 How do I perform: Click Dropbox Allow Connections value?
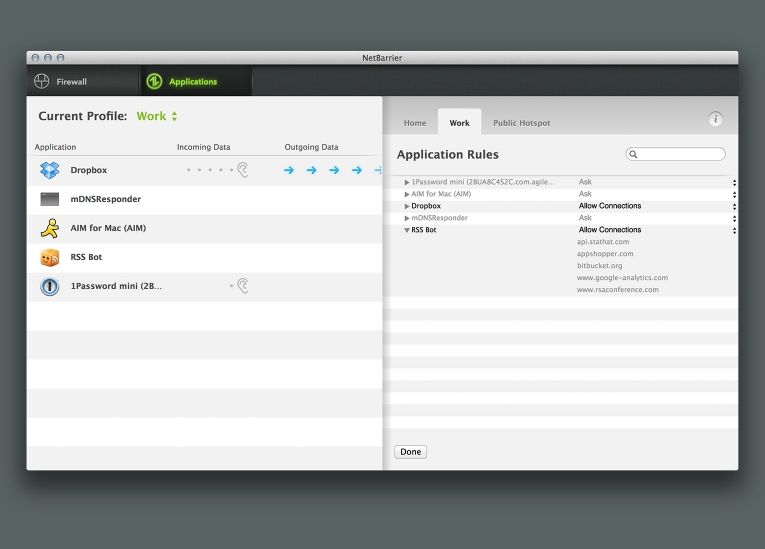click(x=610, y=206)
